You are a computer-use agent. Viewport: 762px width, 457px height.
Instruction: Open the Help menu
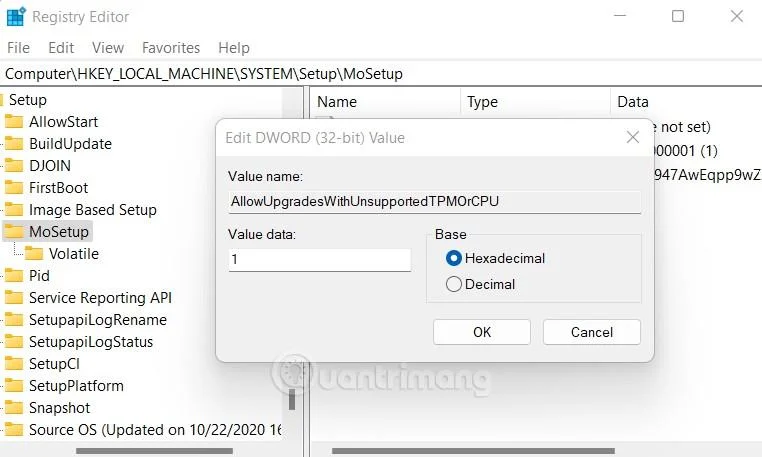click(234, 48)
